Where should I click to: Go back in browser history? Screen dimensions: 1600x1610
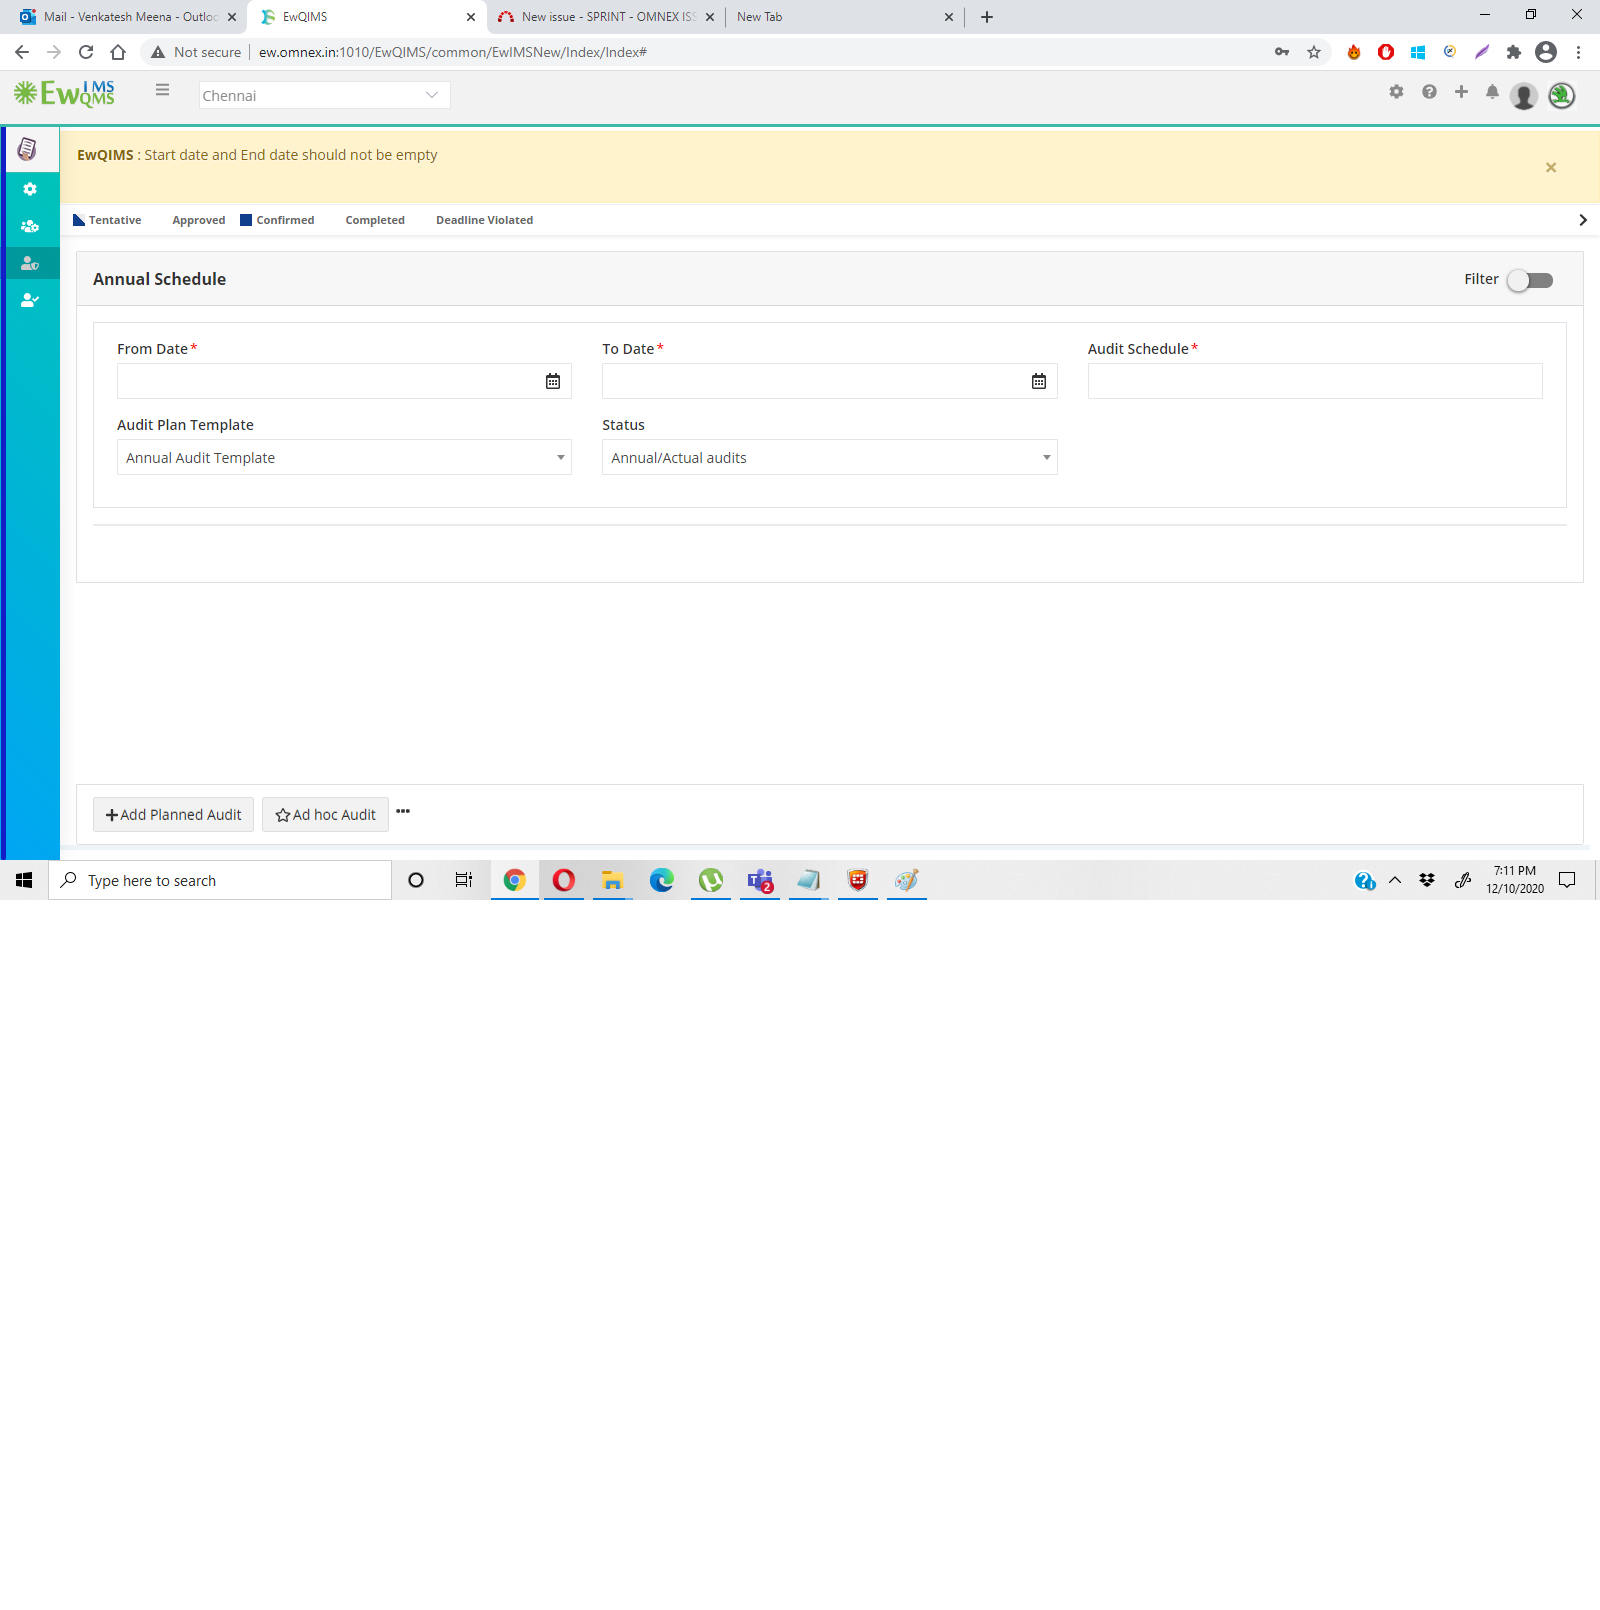(x=22, y=52)
